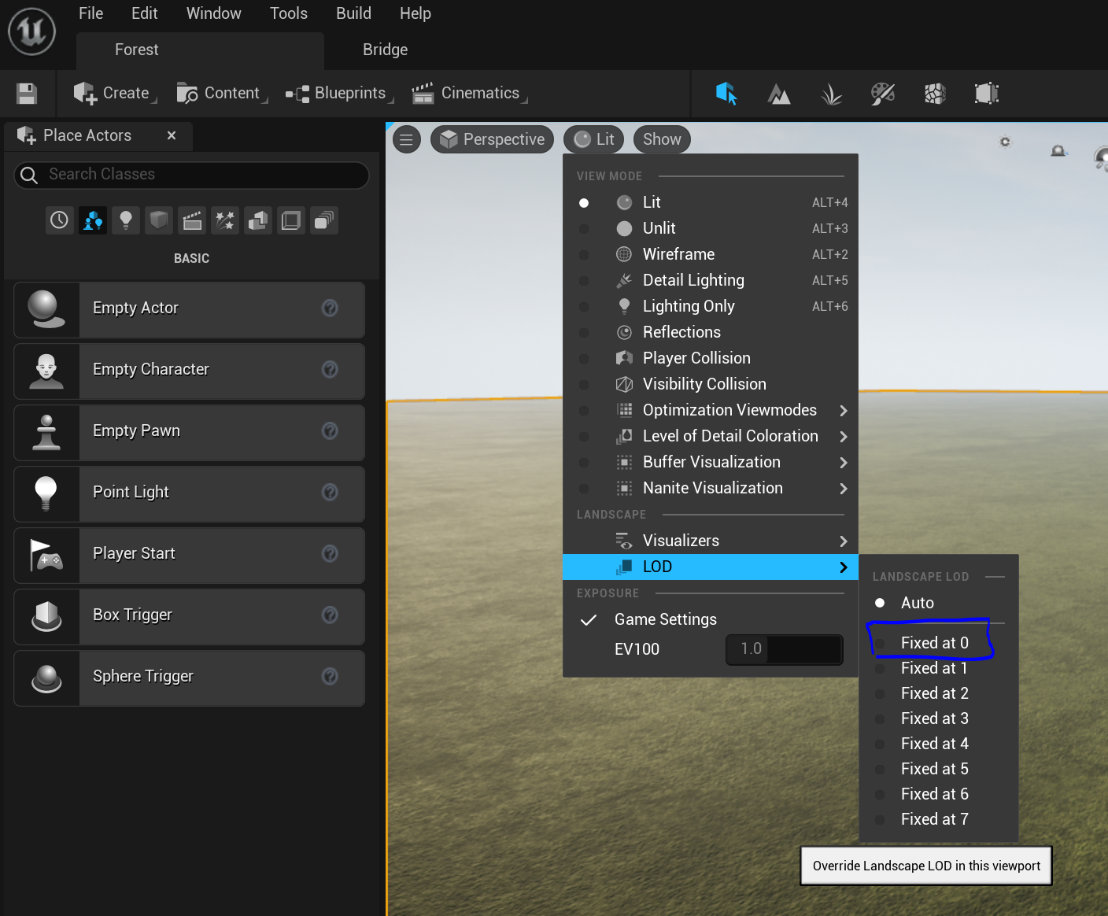
Task: Open the Perspective viewport dropdown
Action: click(492, 139)
